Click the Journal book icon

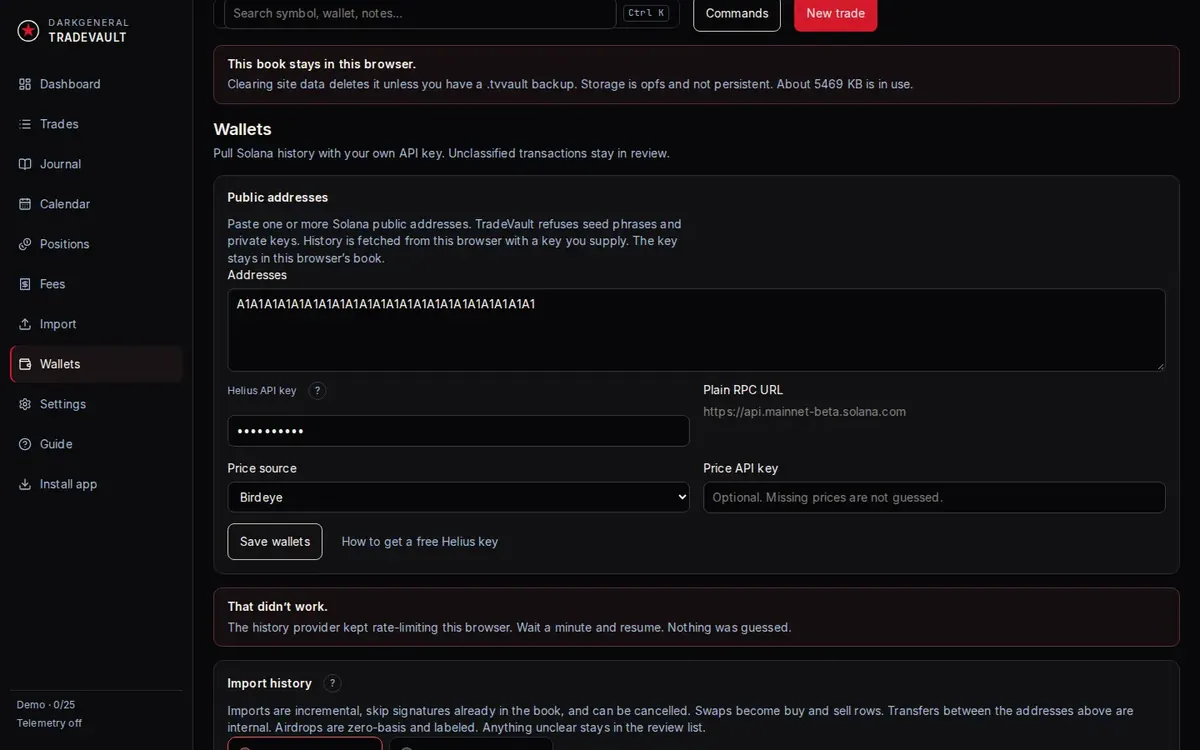pyautogui.click(x=25, y=164)
